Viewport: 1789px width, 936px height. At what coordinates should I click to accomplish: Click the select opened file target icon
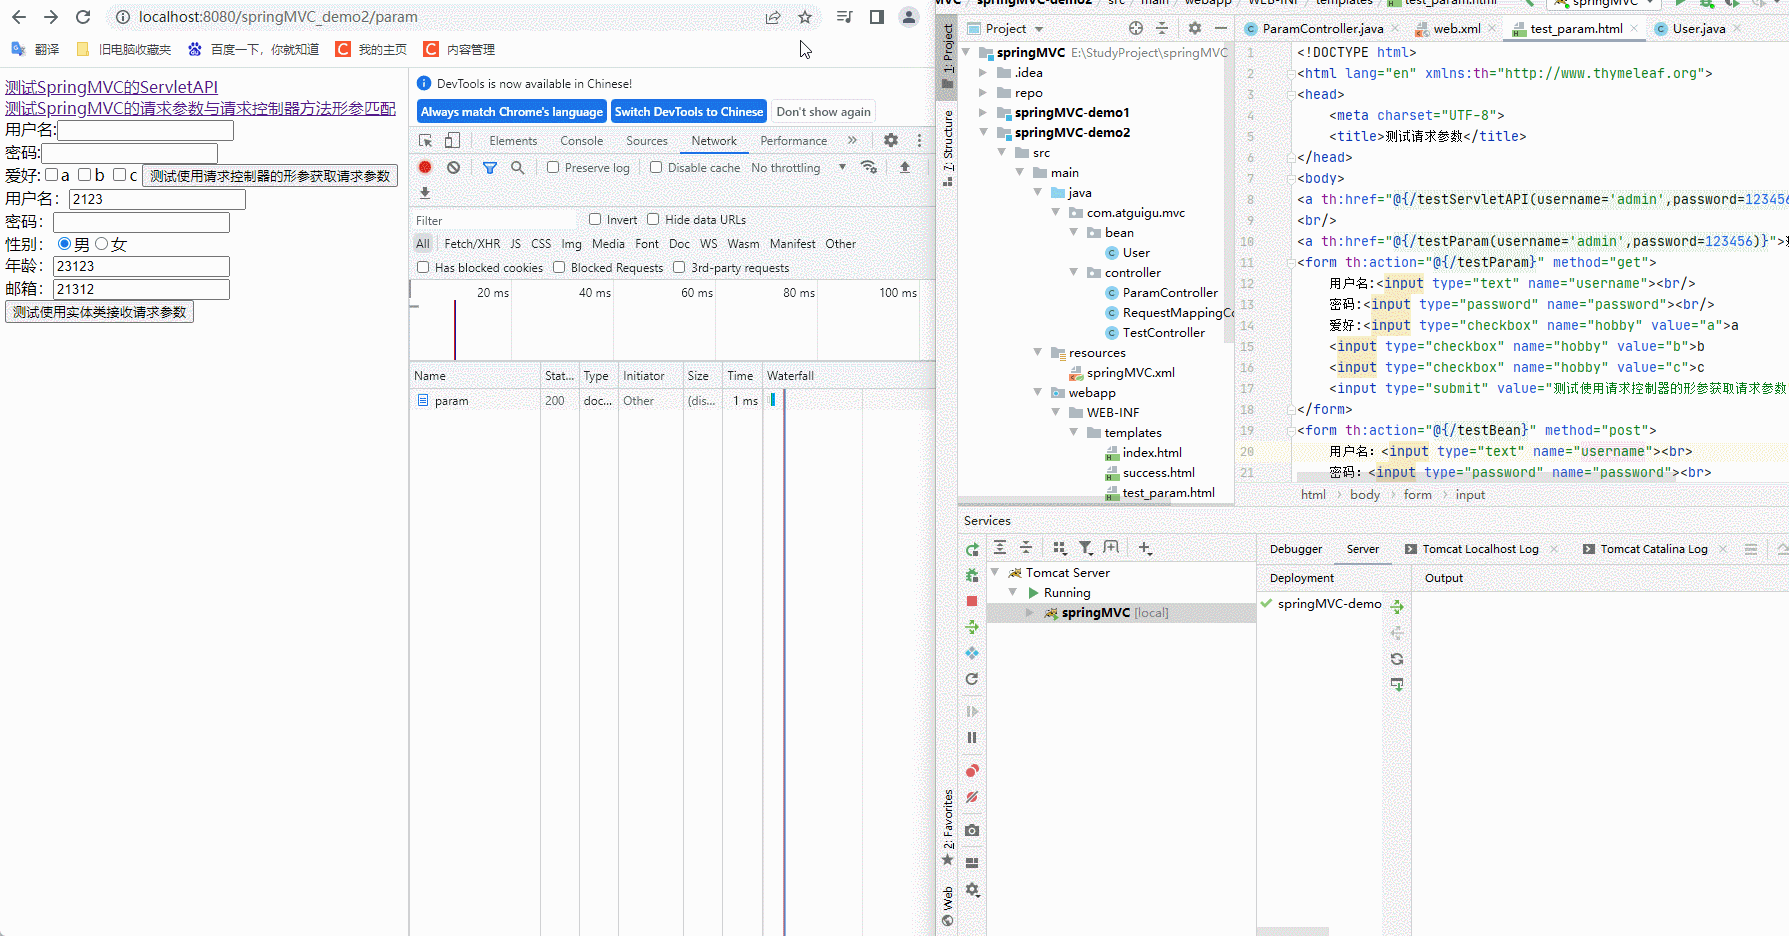pos(1135,29)
